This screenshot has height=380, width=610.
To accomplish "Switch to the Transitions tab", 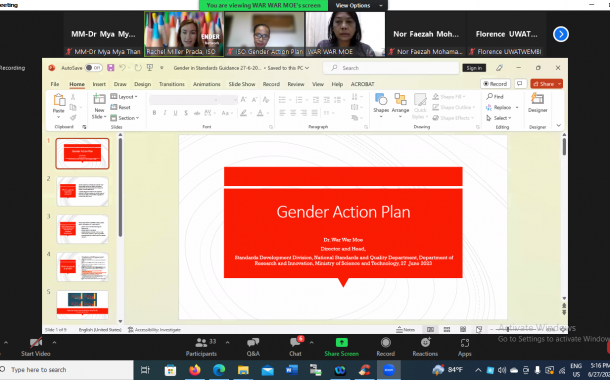I will [172, 84].
